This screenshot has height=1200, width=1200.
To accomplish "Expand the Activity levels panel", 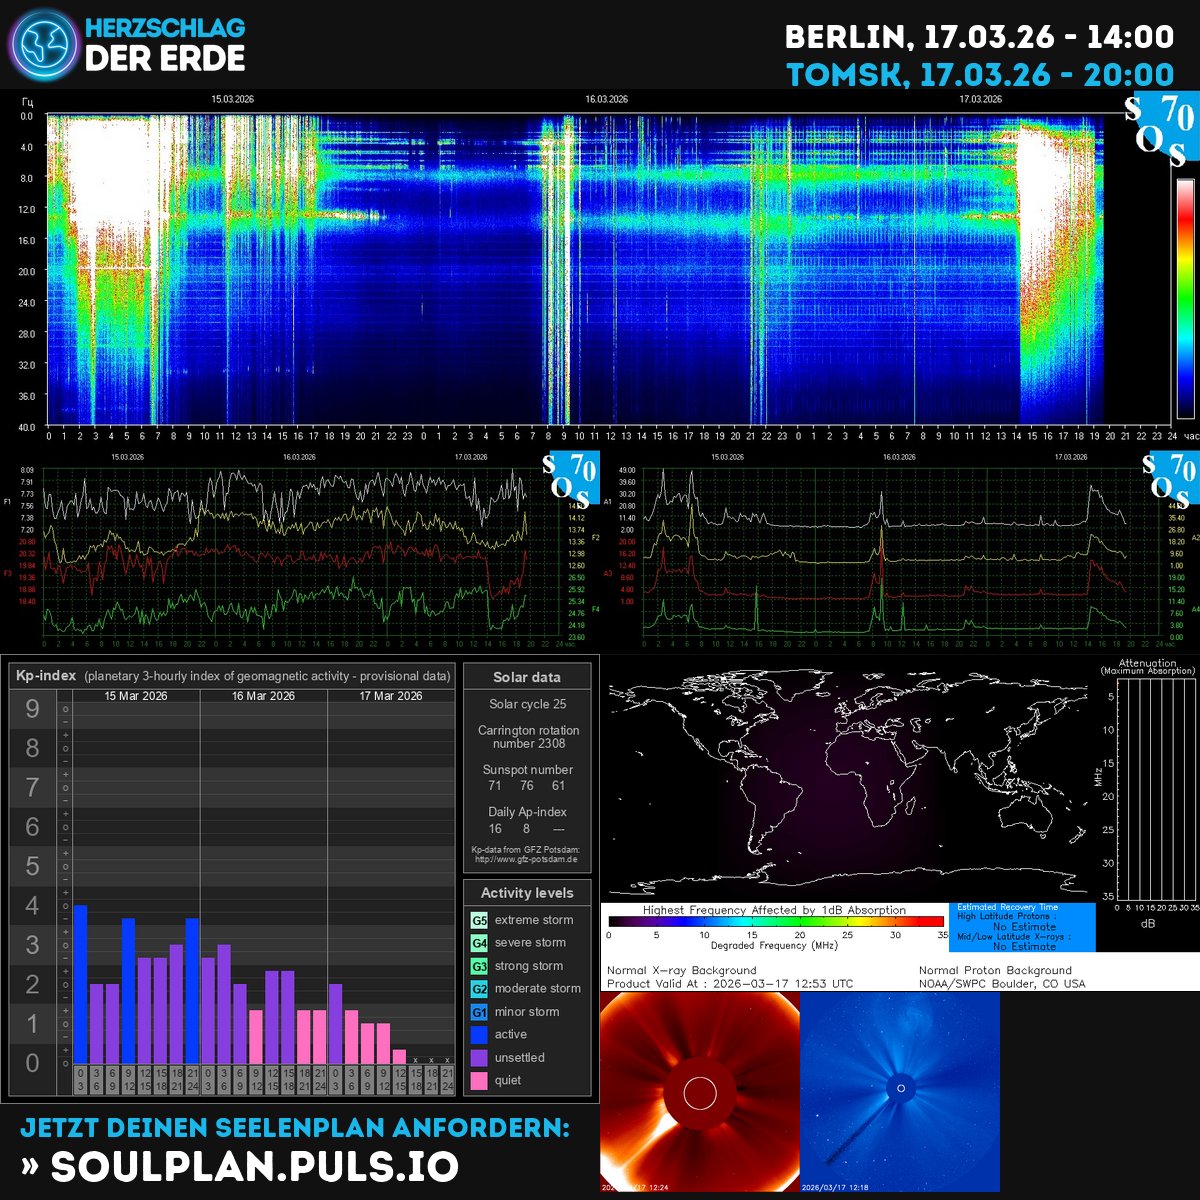I will (x=527, y=893).
